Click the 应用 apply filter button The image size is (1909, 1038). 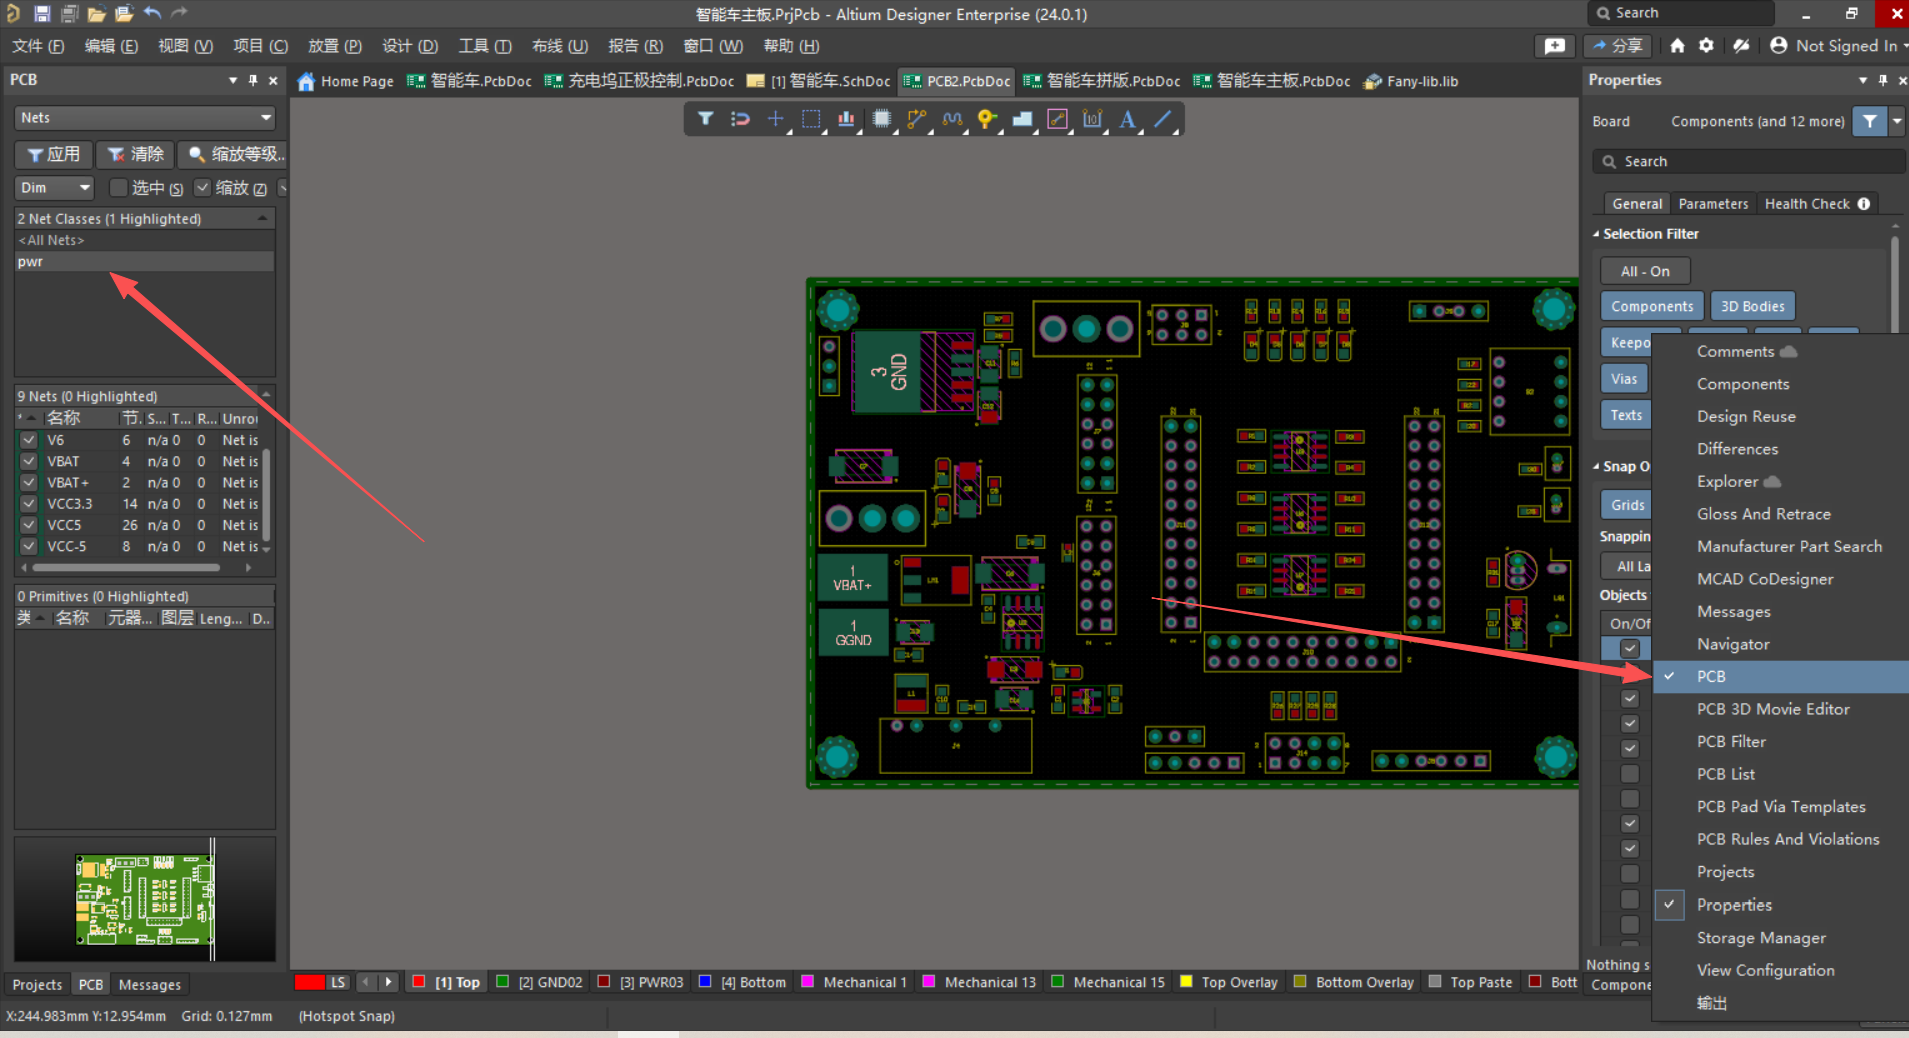point(54,154)
